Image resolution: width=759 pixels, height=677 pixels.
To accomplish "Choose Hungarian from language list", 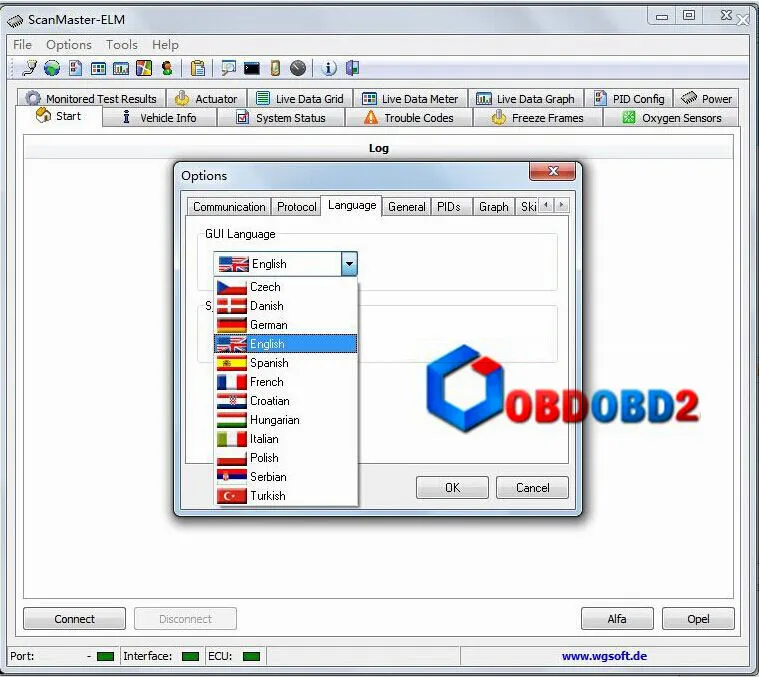I will click(286, 420).
